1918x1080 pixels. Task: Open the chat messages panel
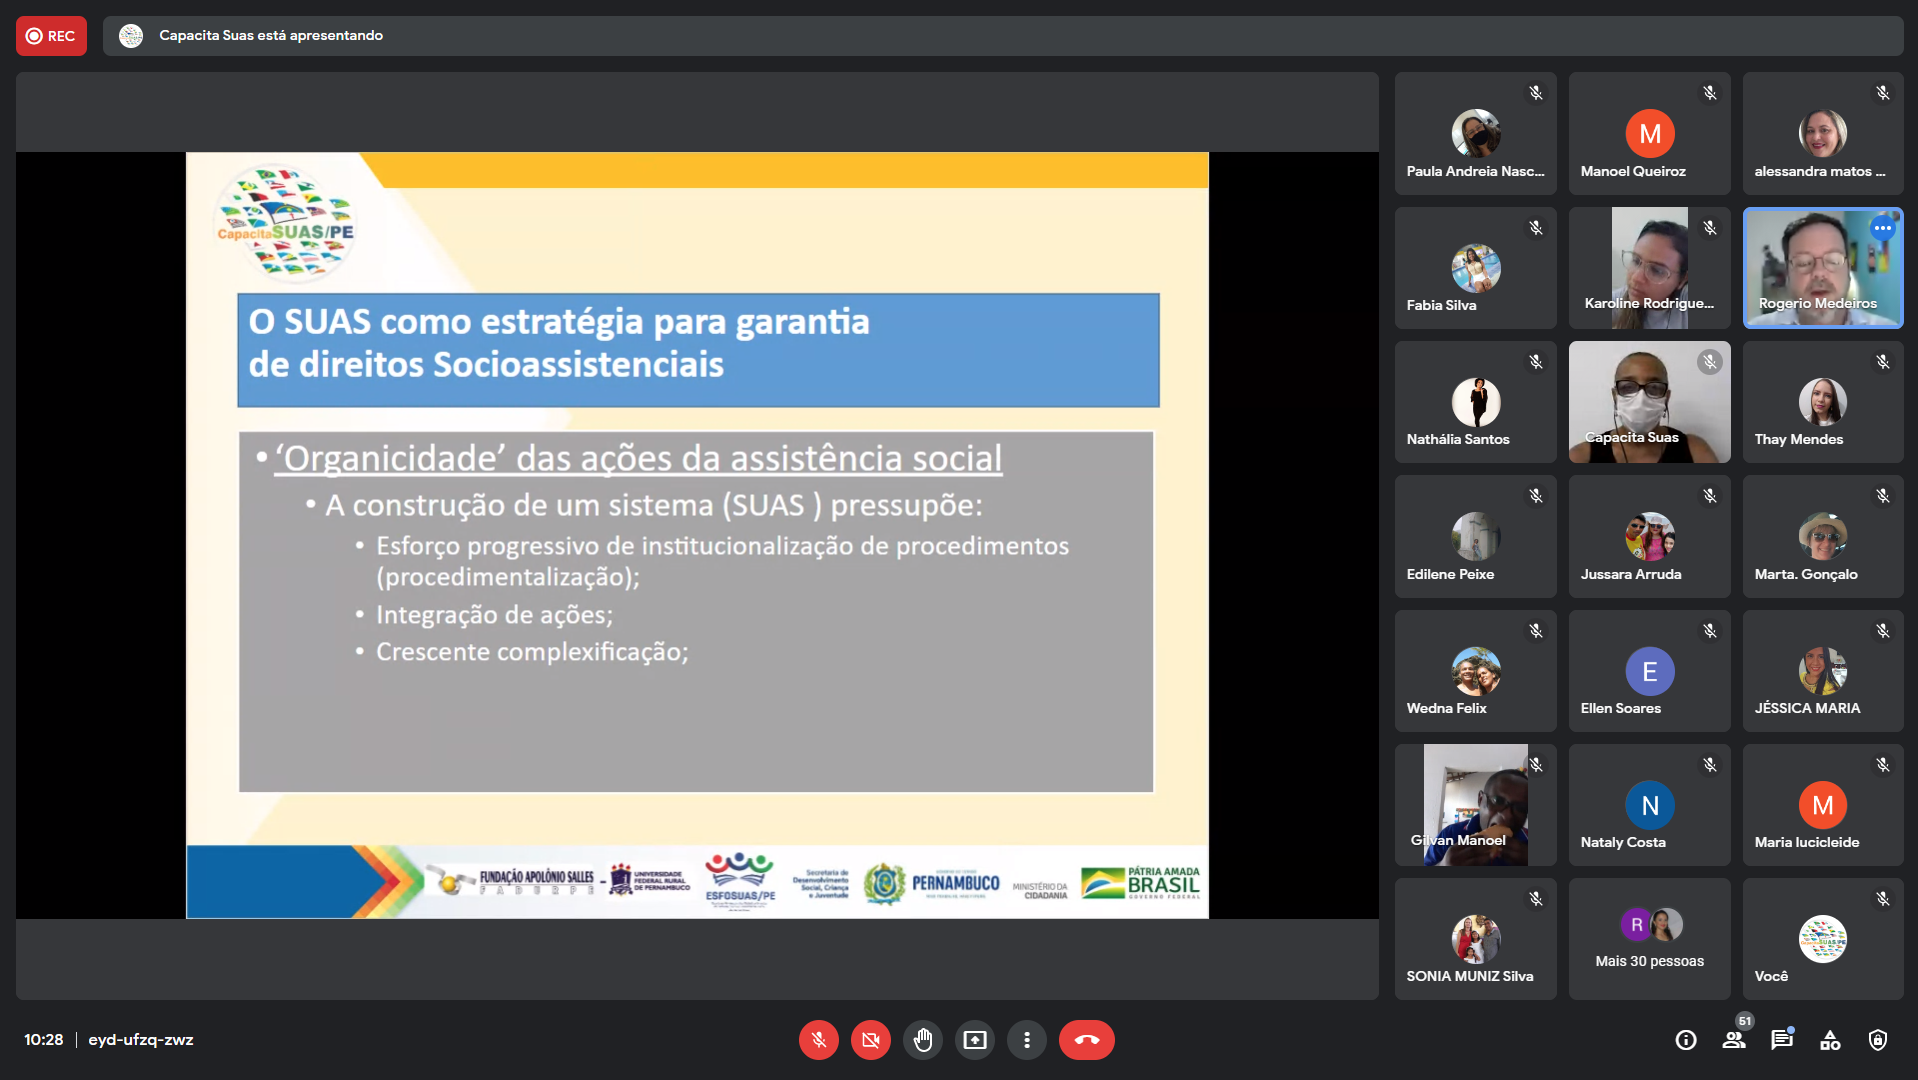pyautogui.click(x=1782, y=1040)
